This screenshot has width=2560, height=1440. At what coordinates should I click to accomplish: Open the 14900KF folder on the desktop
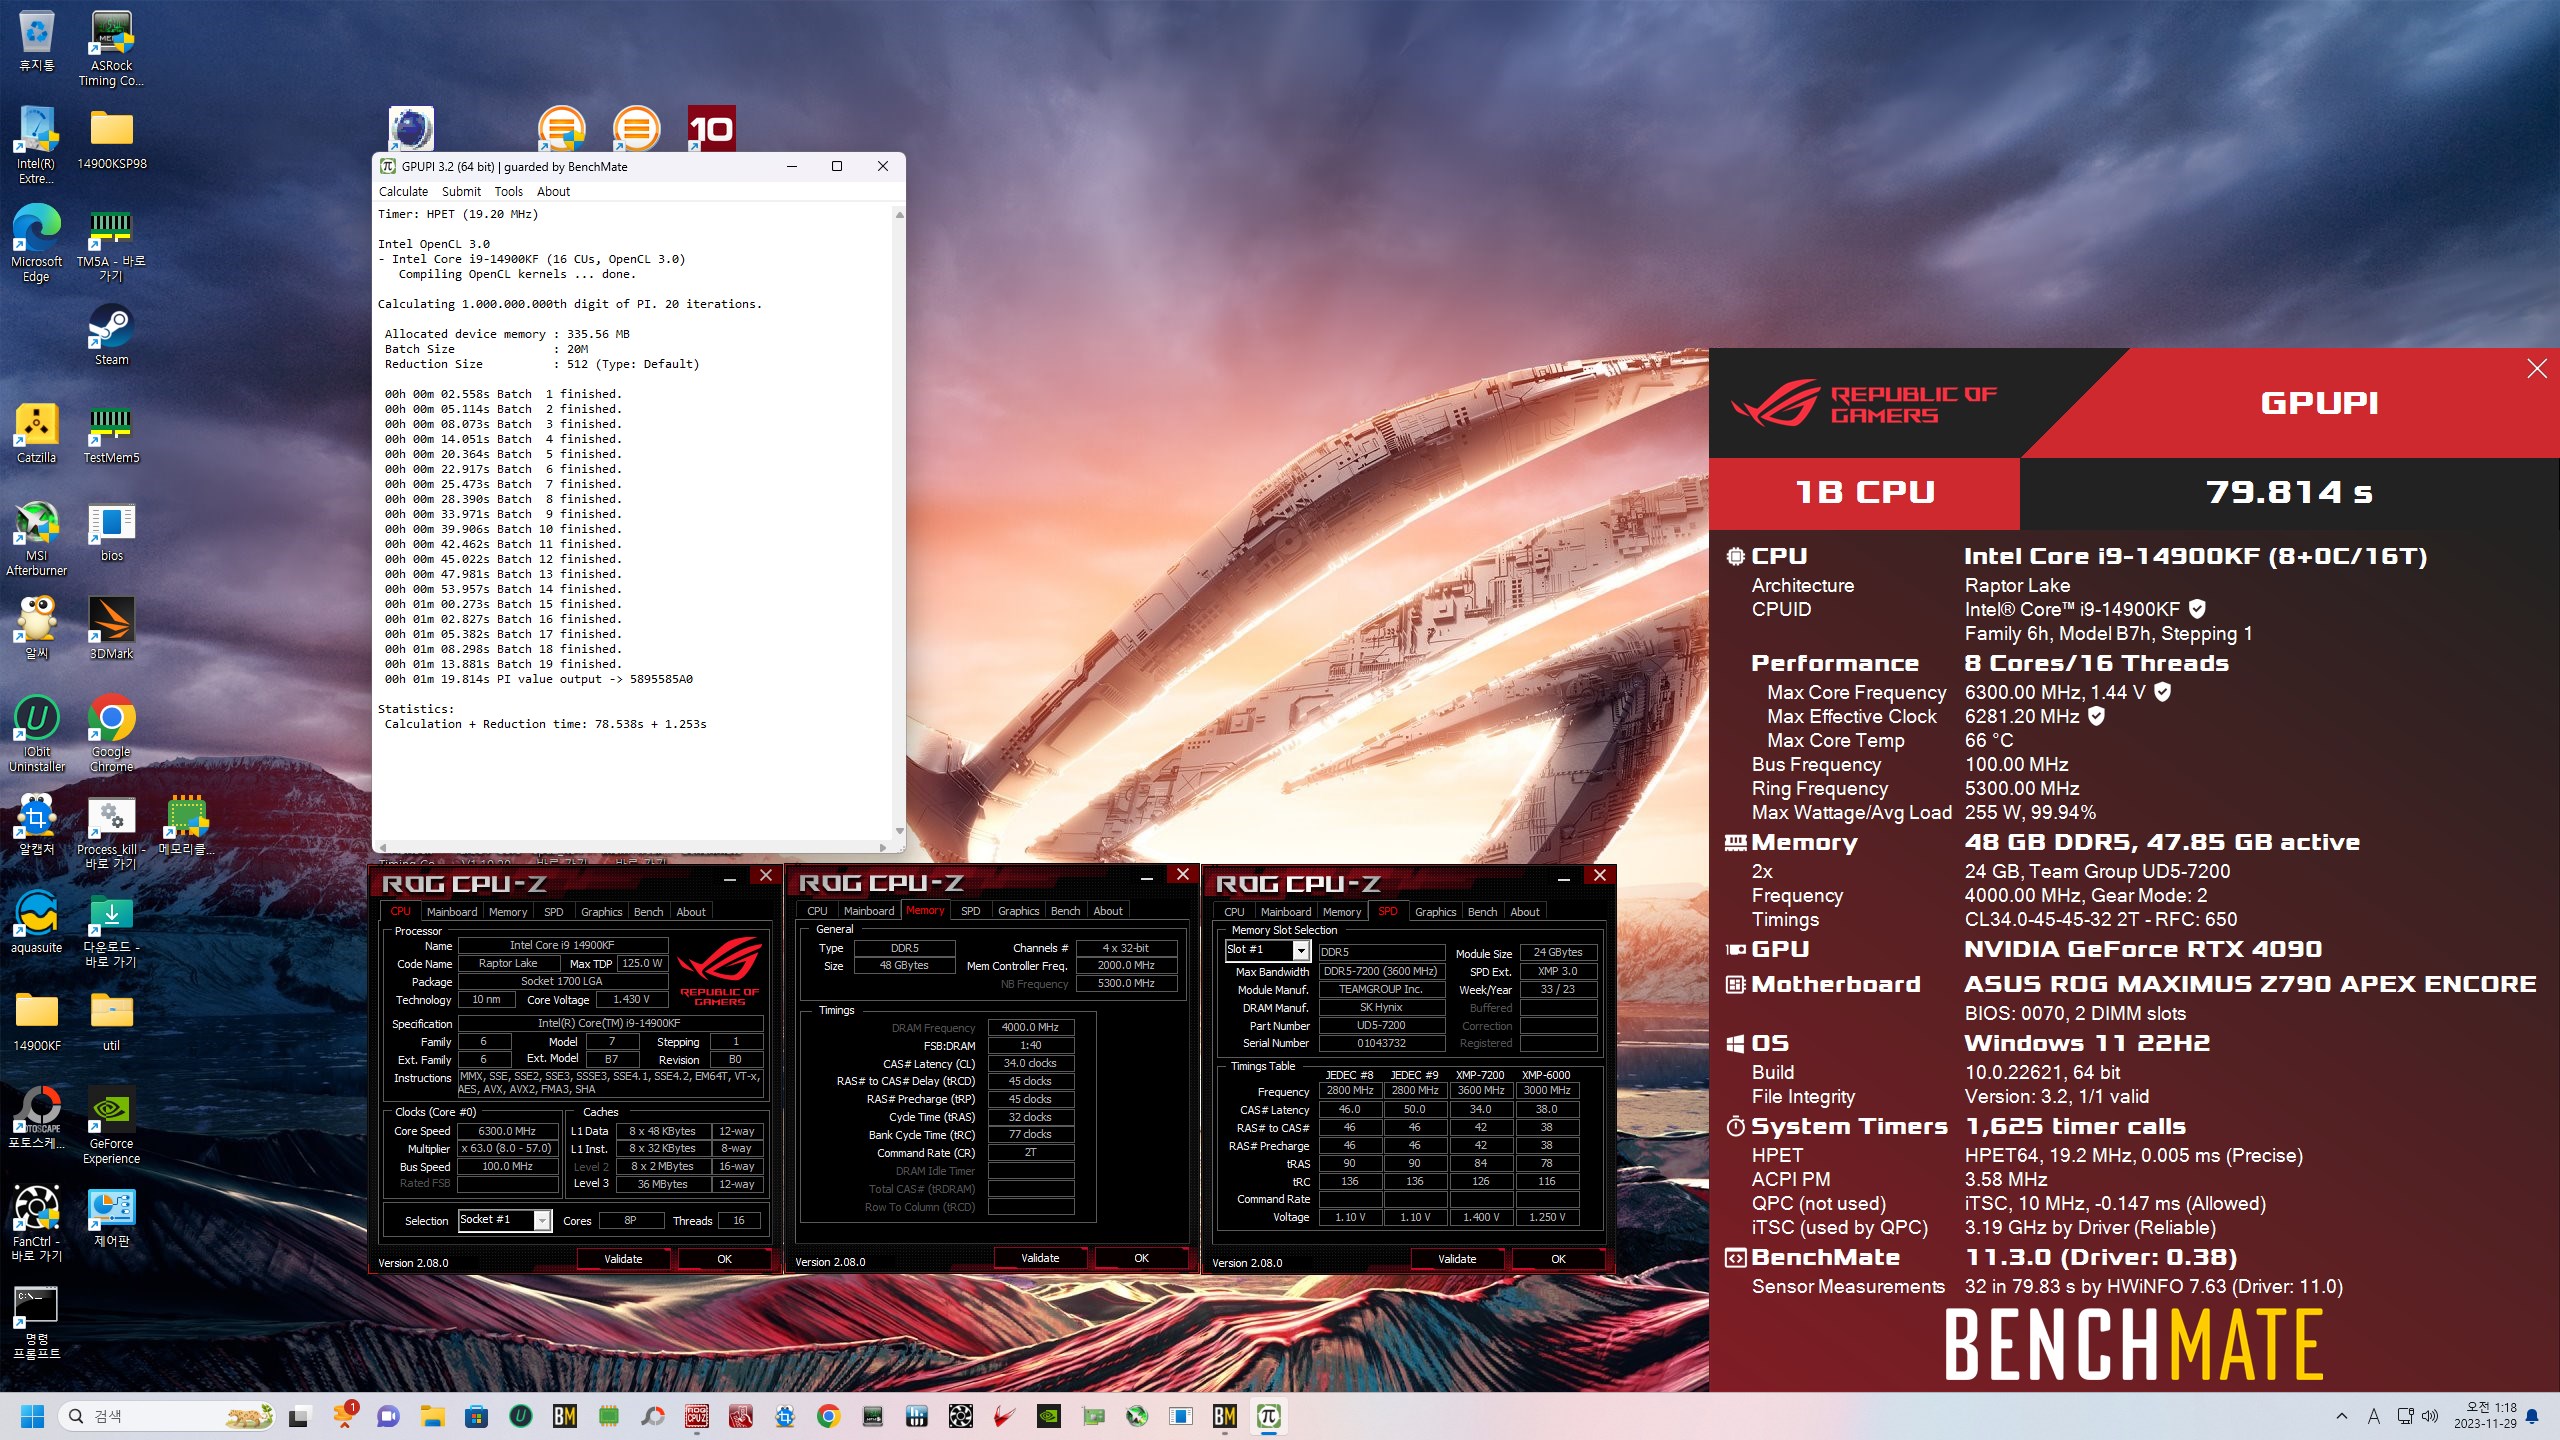coord(36,1021)
